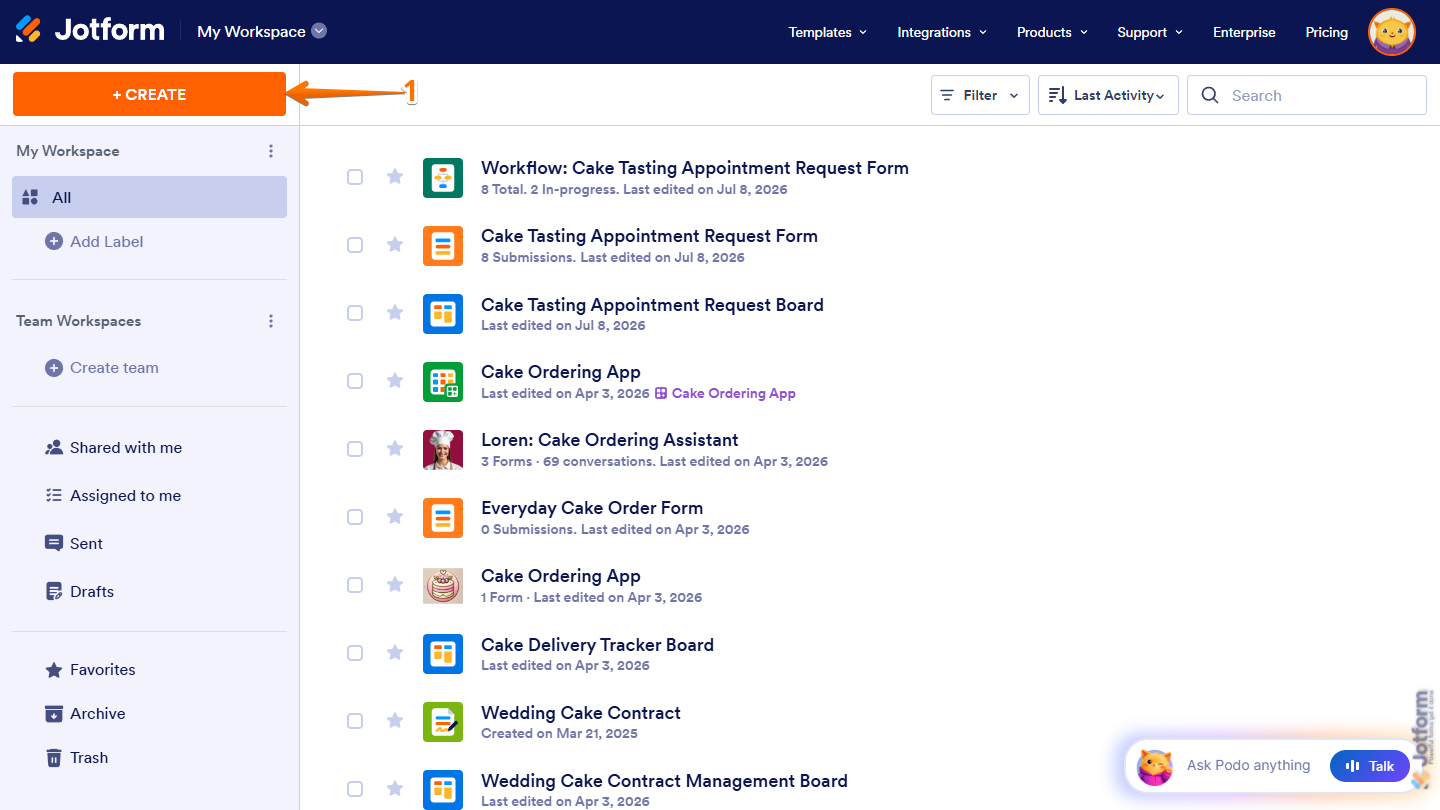Expand the My Workspace switcher dropdown
1440x810 pixels.
click(263, 31)
